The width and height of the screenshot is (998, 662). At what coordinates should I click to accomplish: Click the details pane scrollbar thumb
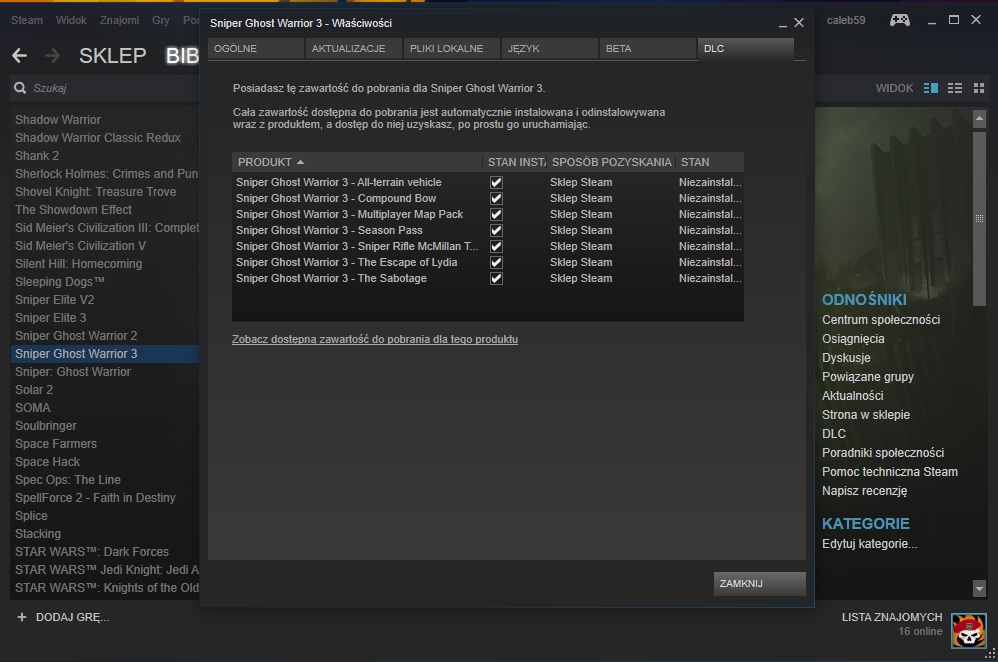[x=979, y=218]
